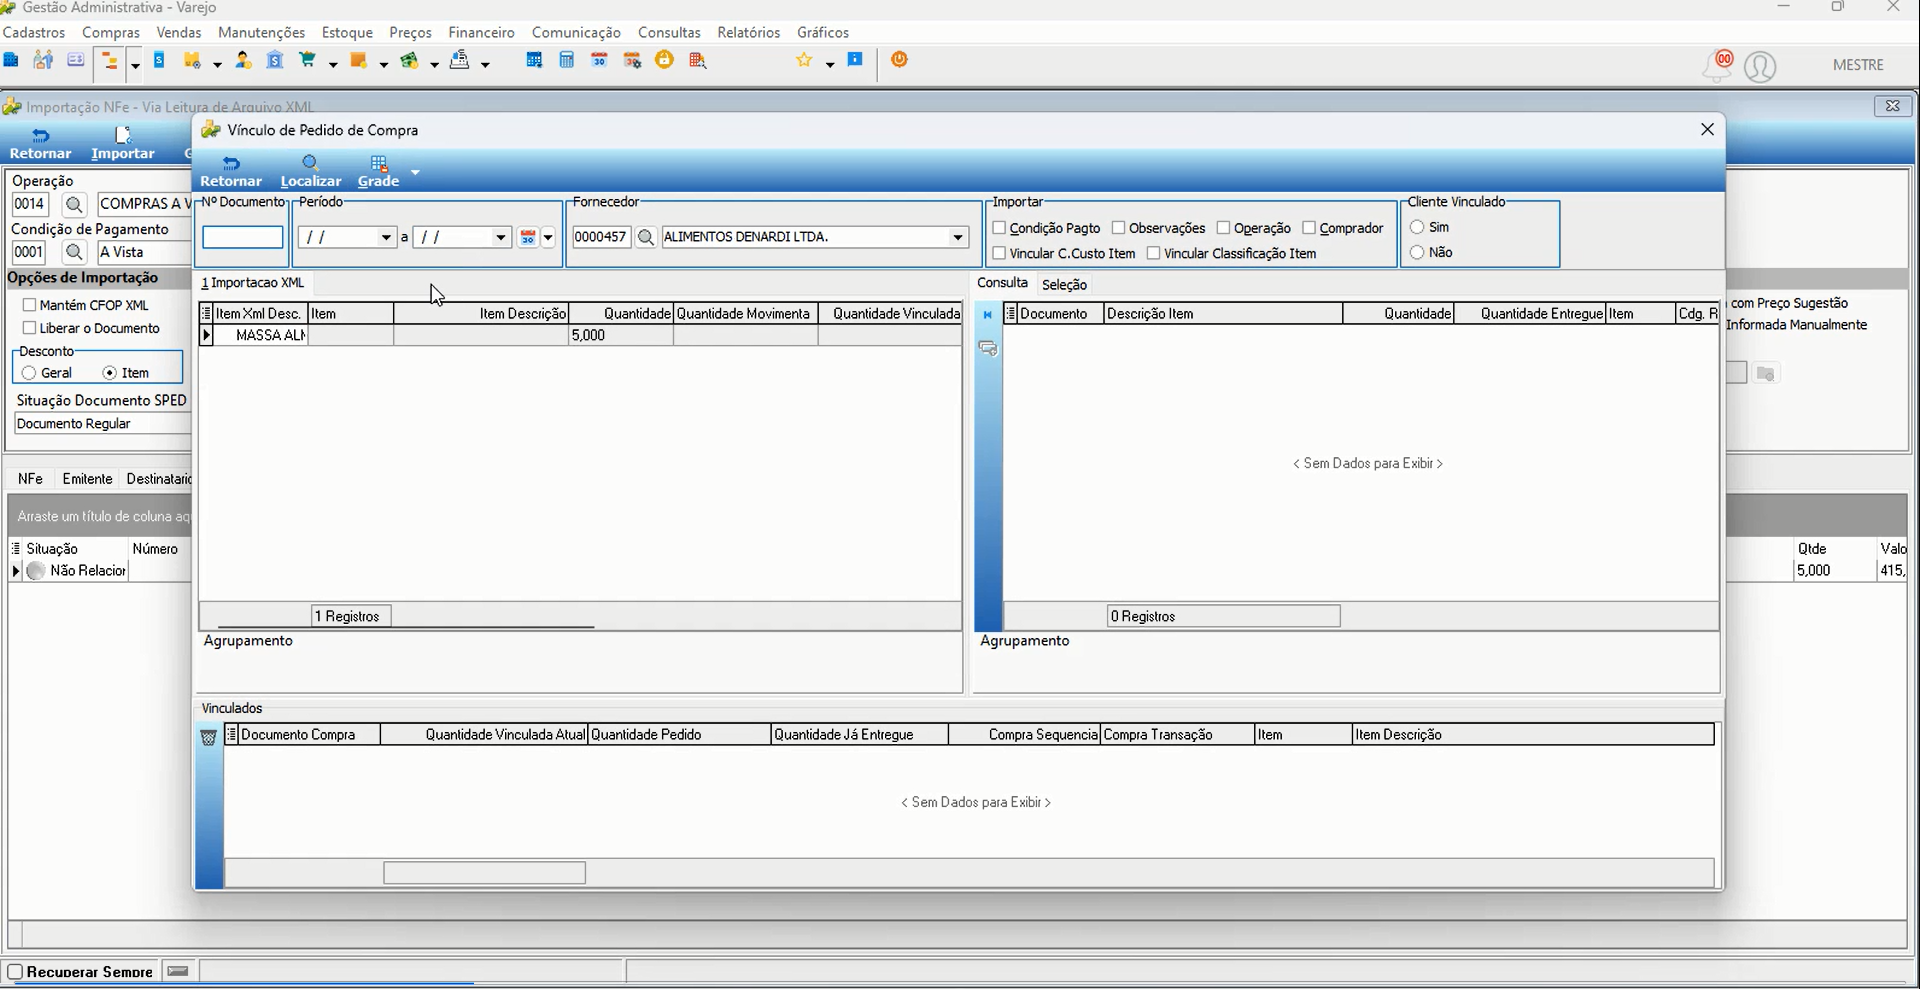Viewport: 1920px width, 989px height.
Task: Expand the Grade button dropdown arrow
Action: (x=415, y=172)
